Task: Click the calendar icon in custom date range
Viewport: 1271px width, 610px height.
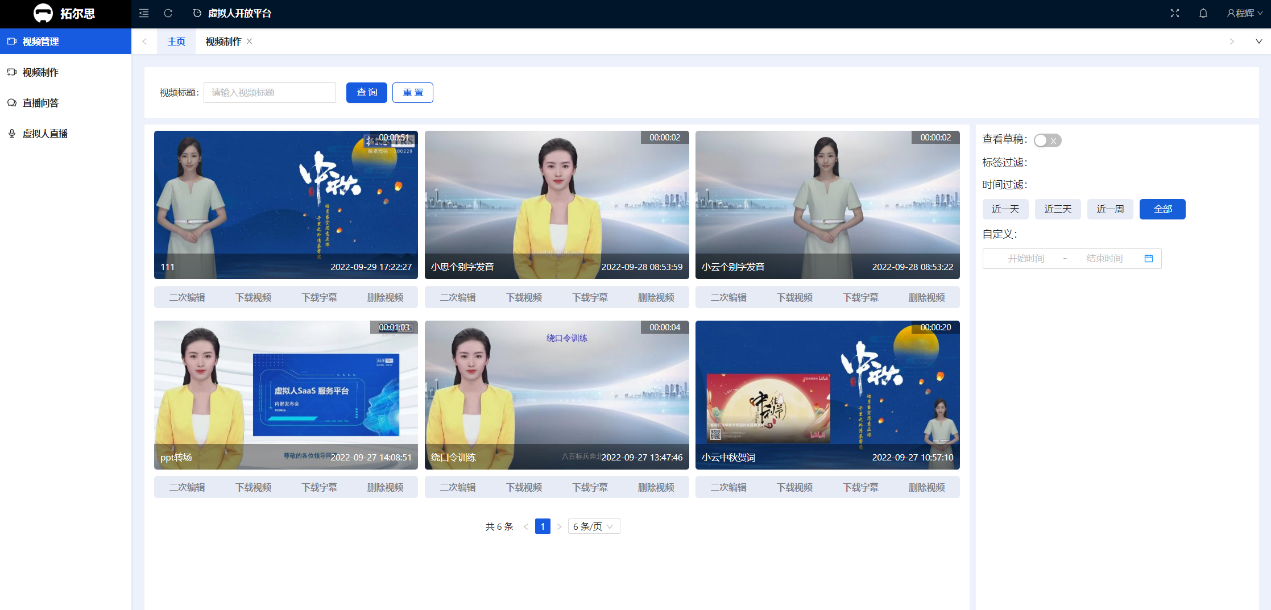Action: 1149,259
